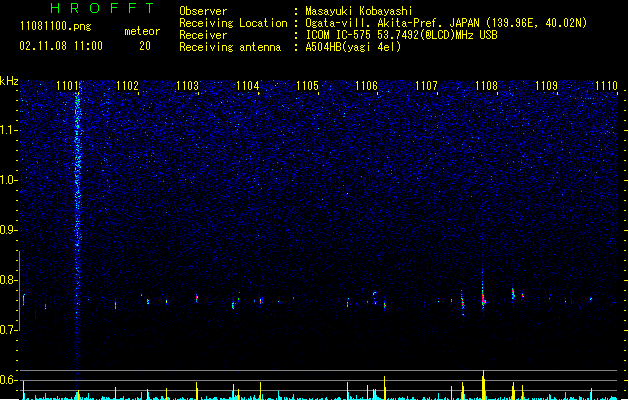Click the date stamp 02.11.08 11:00
Screen dimensions: 629x400
click(61, 46)
